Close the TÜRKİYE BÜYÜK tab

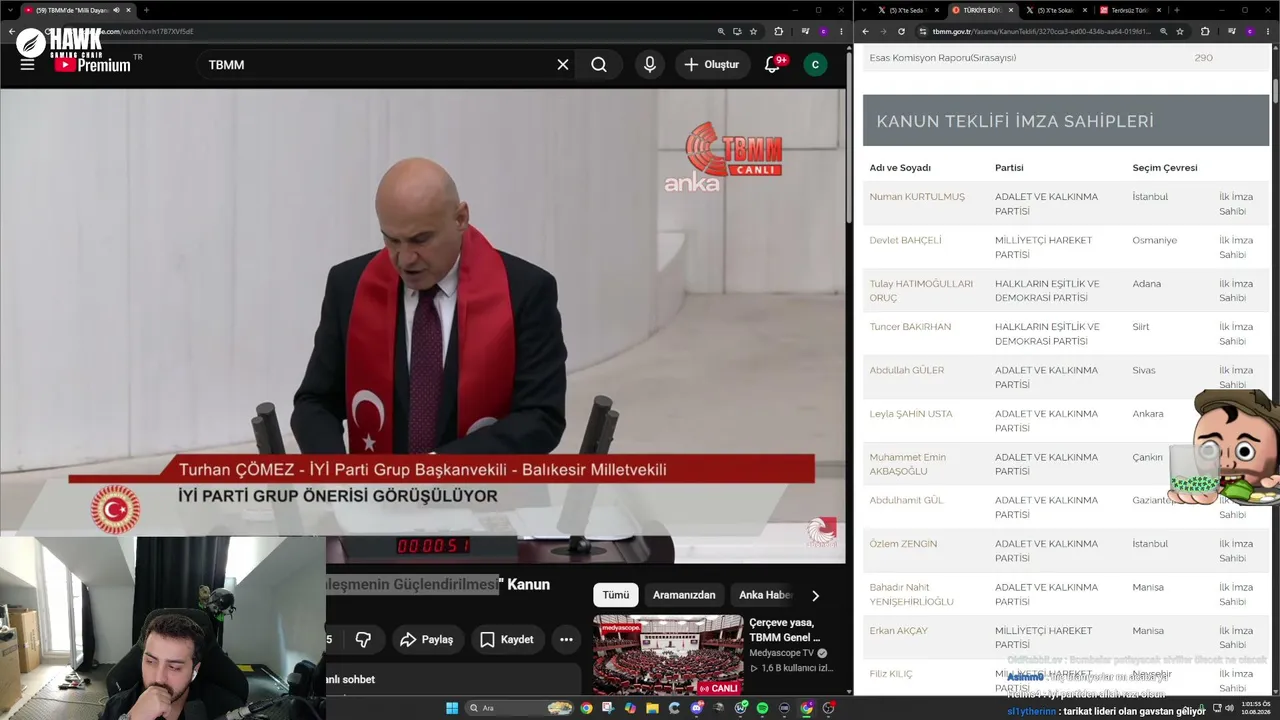[x=1011, y=10]
